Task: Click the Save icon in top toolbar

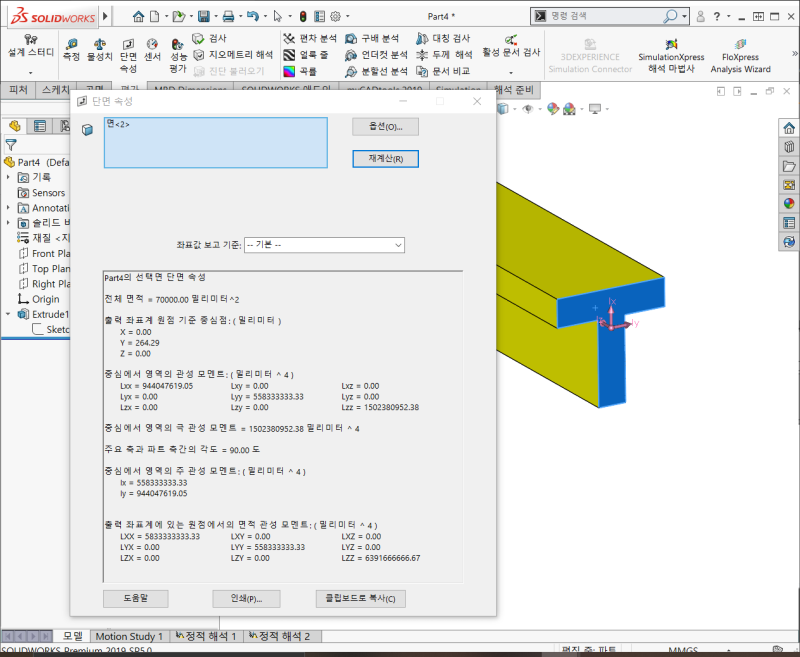Action: click(x=204, y=16)
